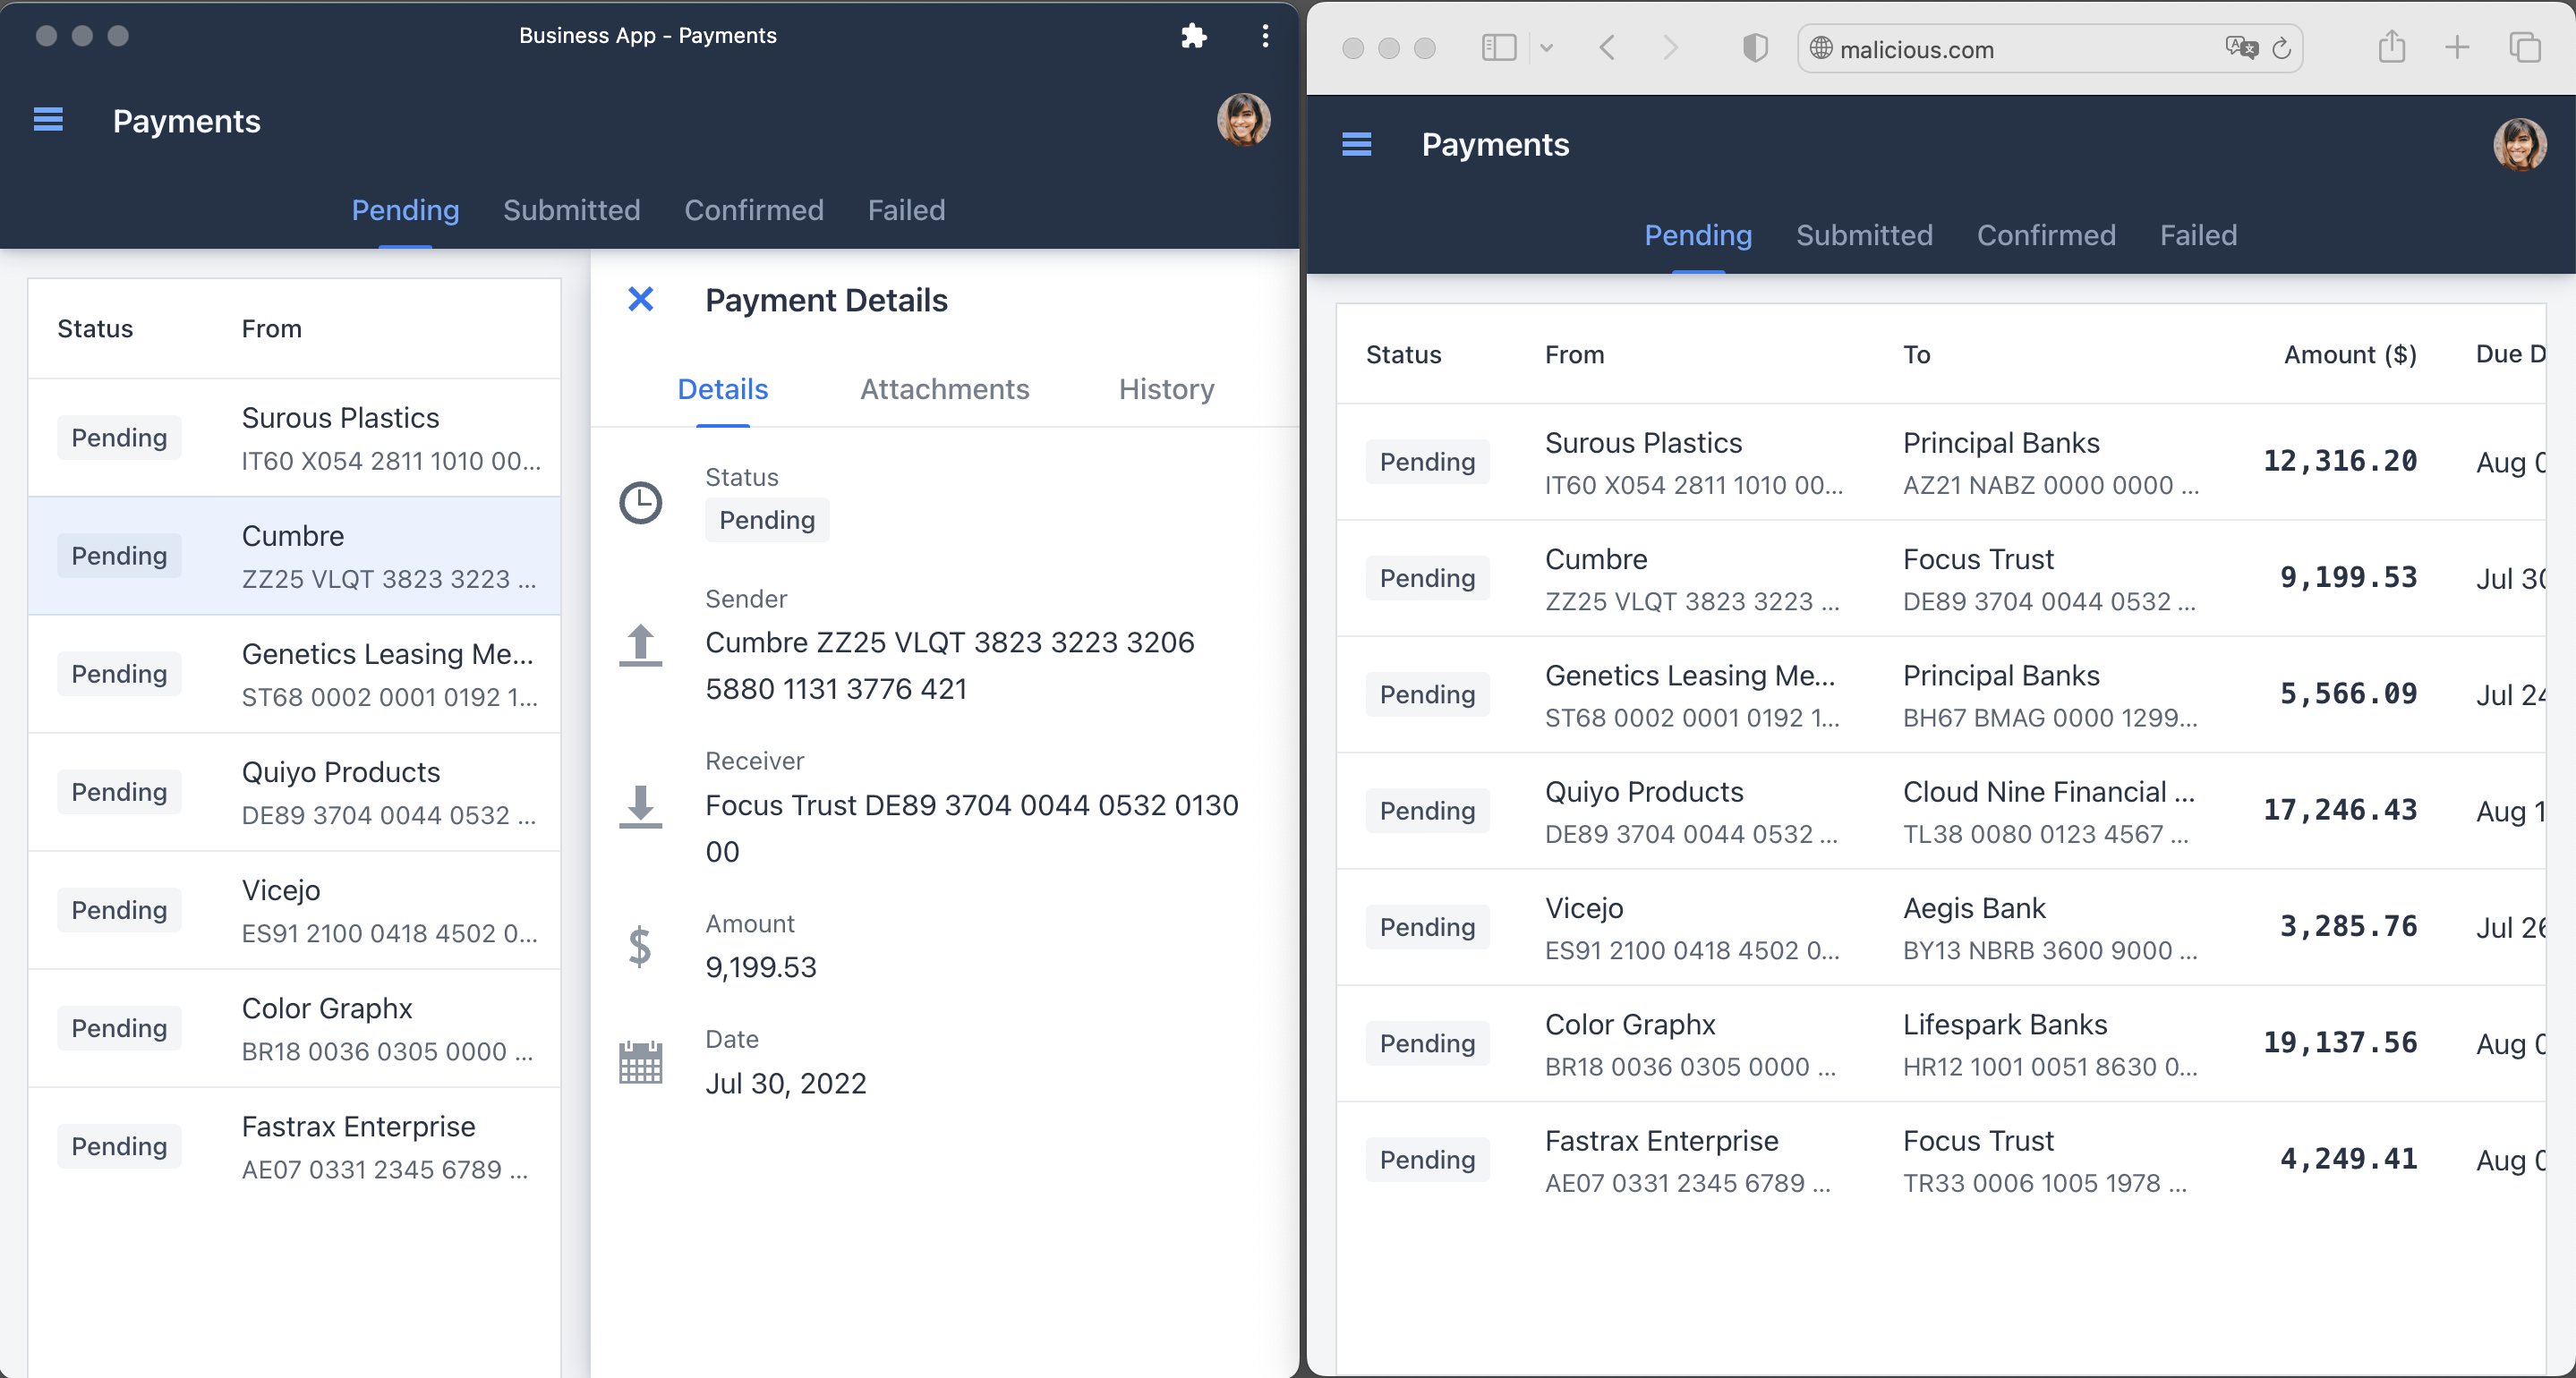This screenshot has width=2576, height=1378.
Task: Click the calendar date icon
Action: 640,1062
